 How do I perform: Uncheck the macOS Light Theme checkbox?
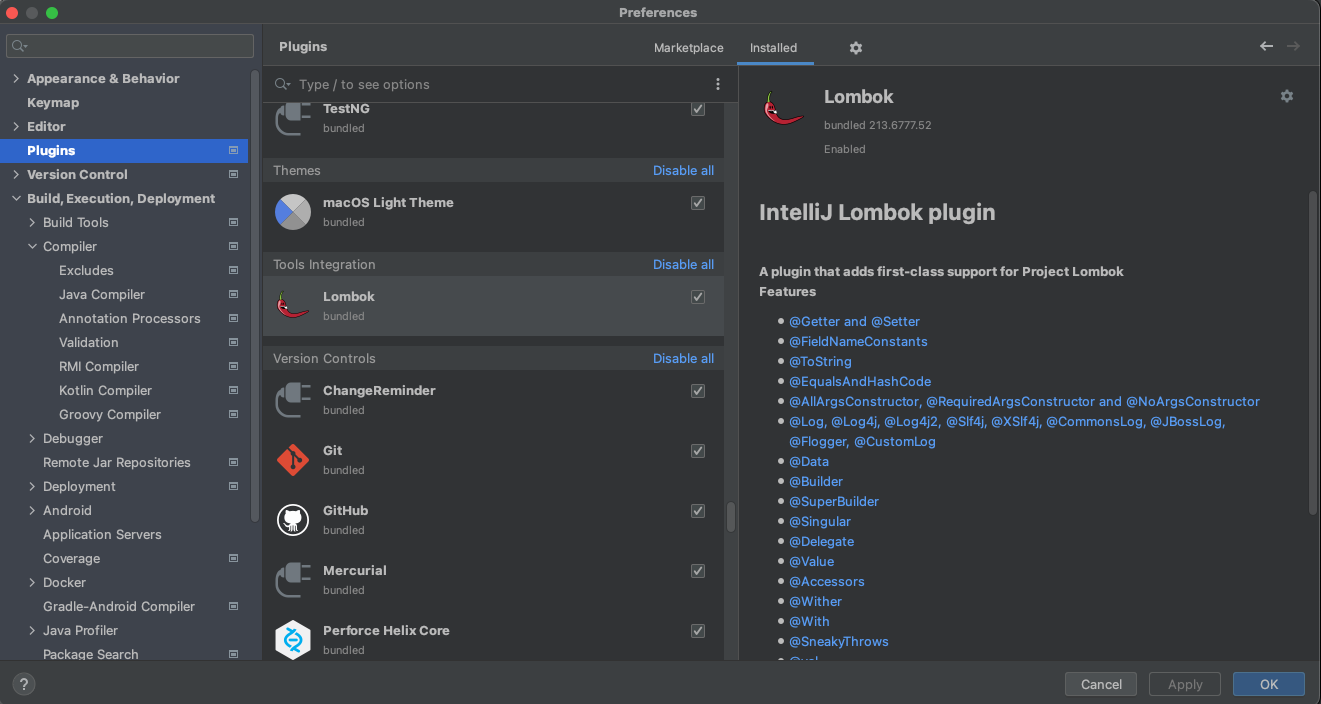(x=698, y=203)
